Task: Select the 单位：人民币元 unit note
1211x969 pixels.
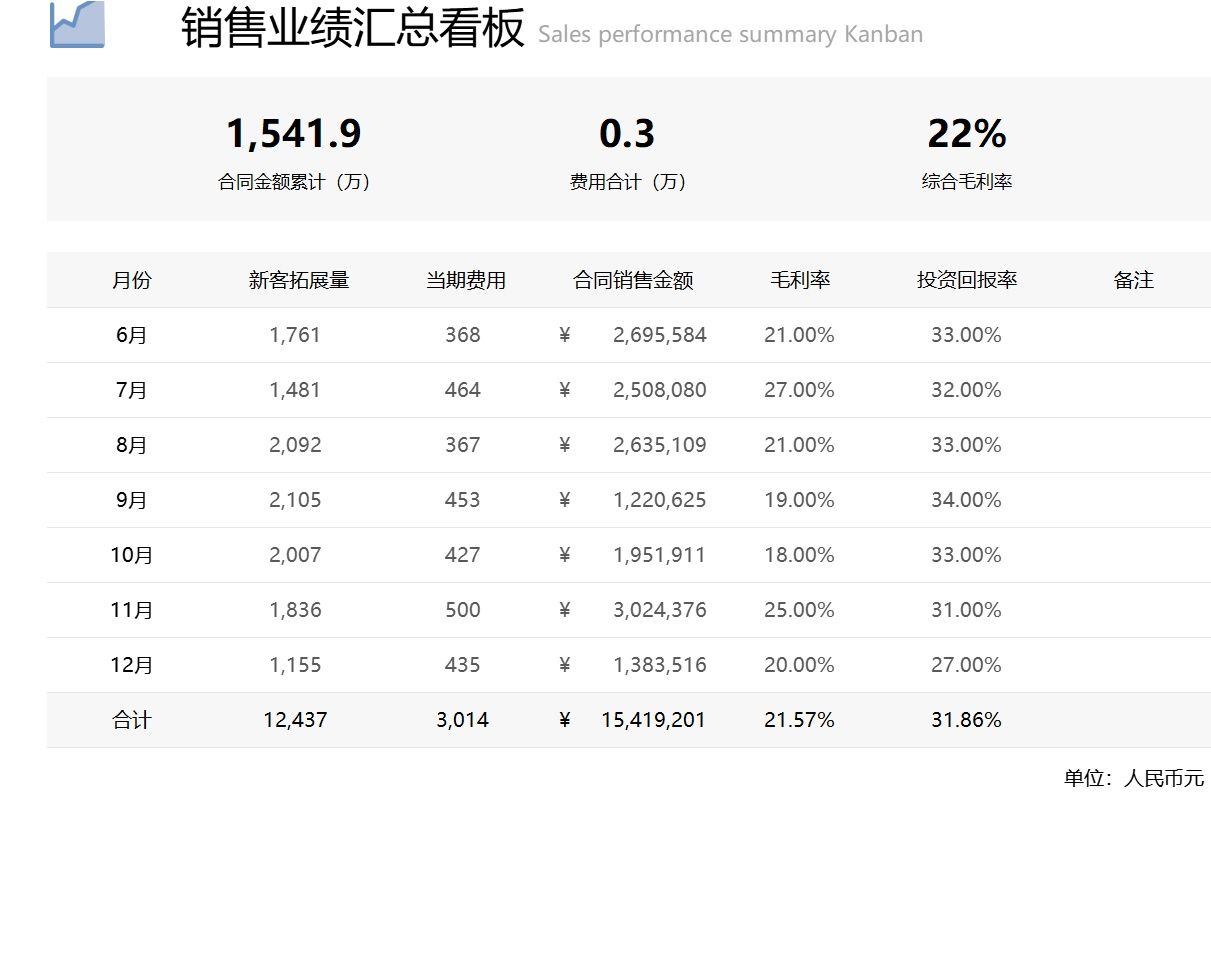Action: pyautogui.click(x=1133, y=779)
